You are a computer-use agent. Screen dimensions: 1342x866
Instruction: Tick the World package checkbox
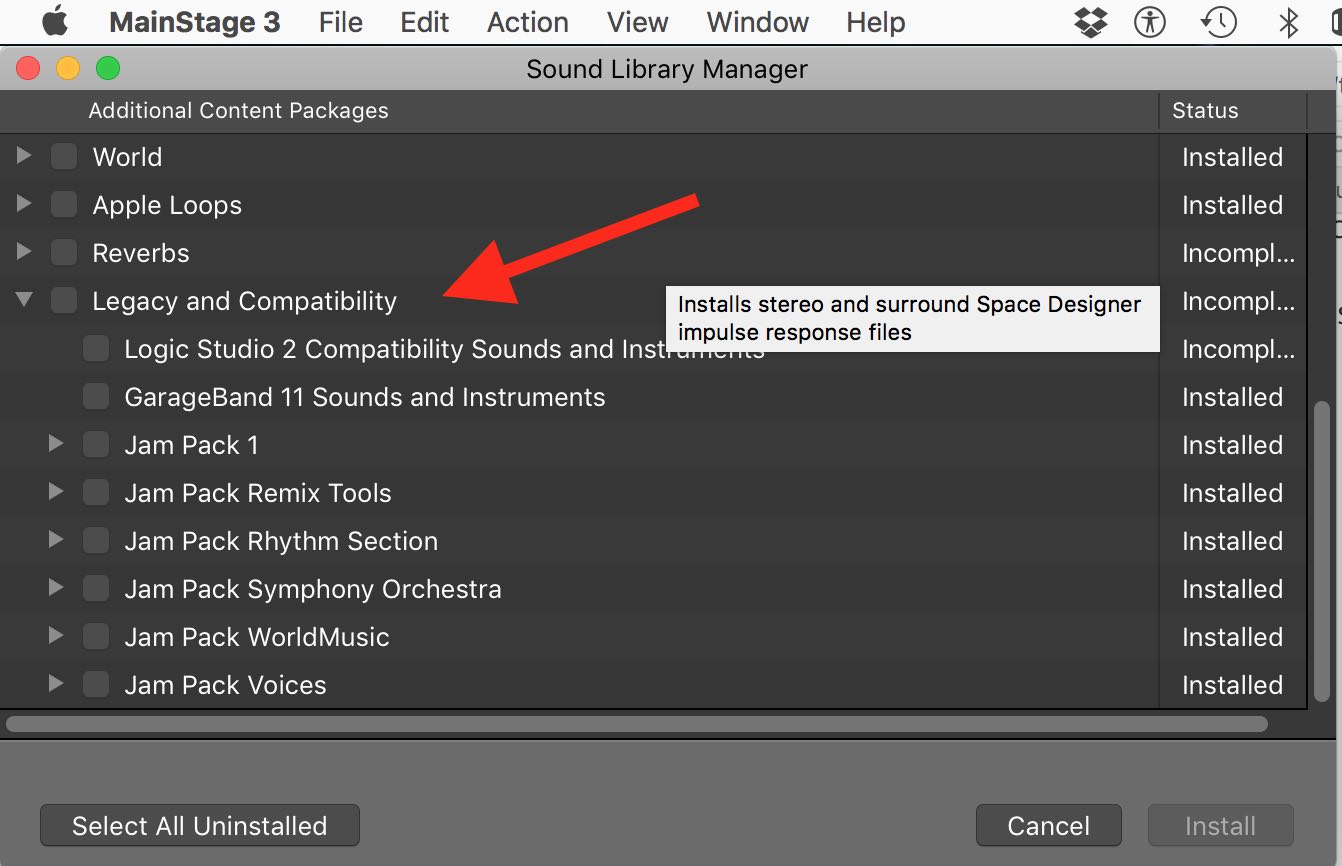point(64,157)
